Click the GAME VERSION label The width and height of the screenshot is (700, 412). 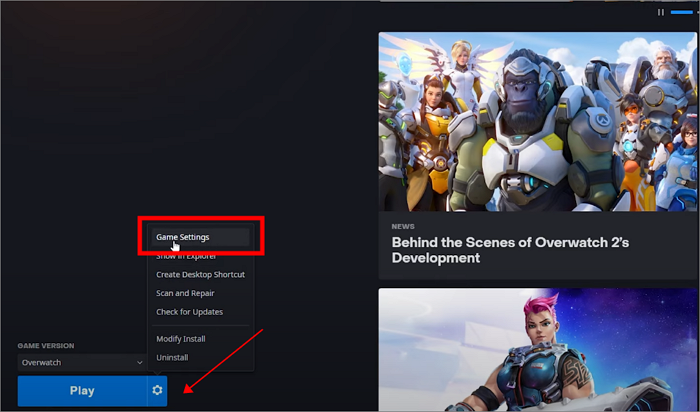(x=46, y=345)
